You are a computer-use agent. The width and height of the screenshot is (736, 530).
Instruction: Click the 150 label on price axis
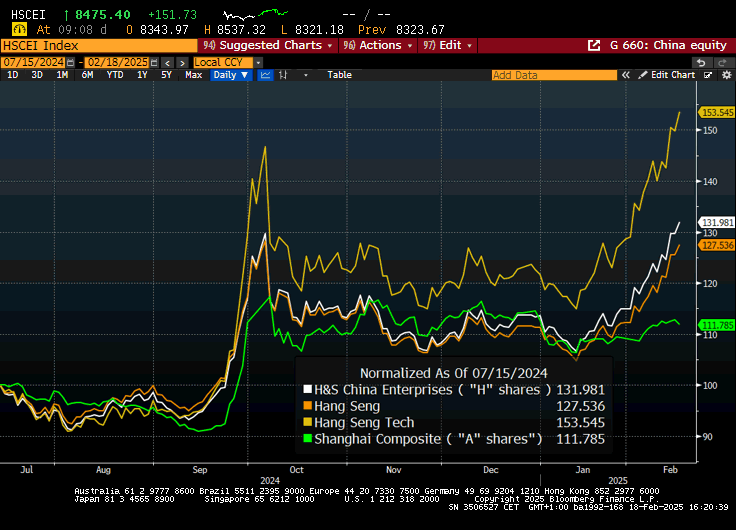point(710,131)
